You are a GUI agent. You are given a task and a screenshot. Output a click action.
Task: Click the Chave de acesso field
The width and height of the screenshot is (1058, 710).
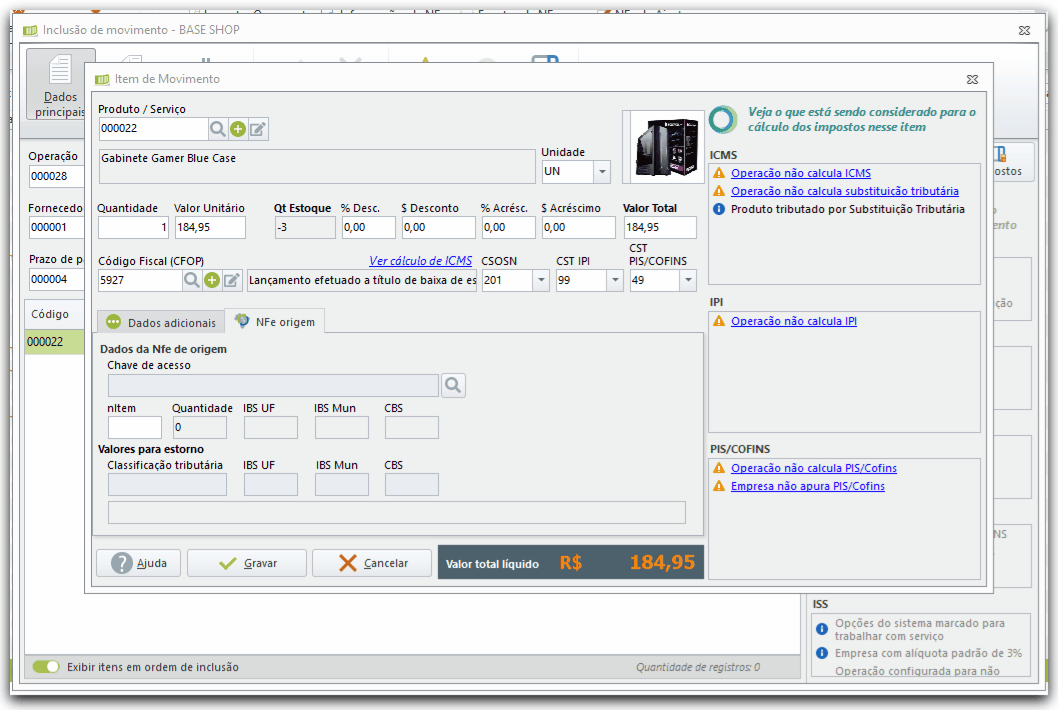[273, 385]
